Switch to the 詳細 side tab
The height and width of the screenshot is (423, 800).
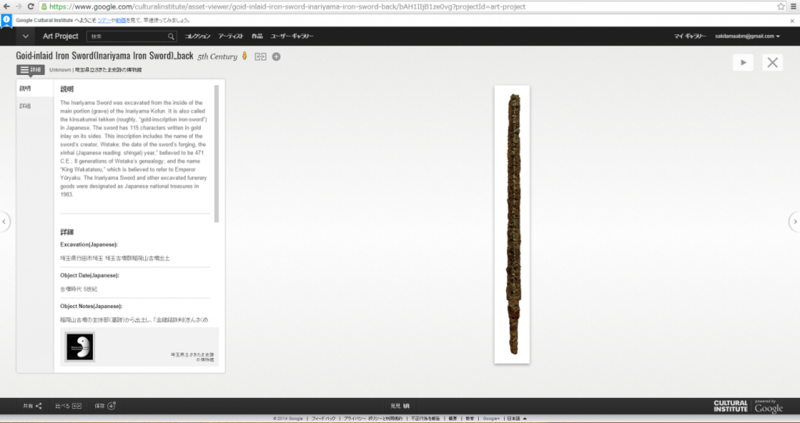(26, 106)
